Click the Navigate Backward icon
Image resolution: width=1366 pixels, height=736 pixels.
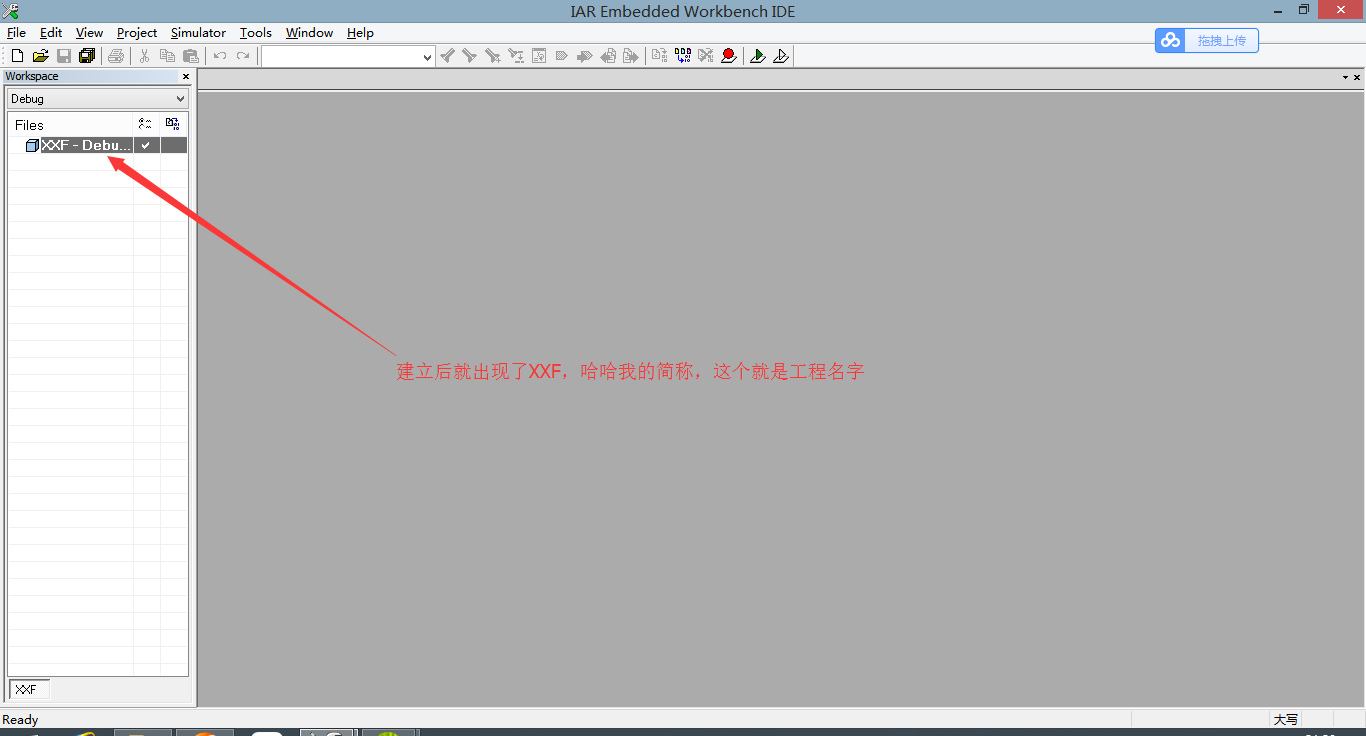(x=608, y=56)
